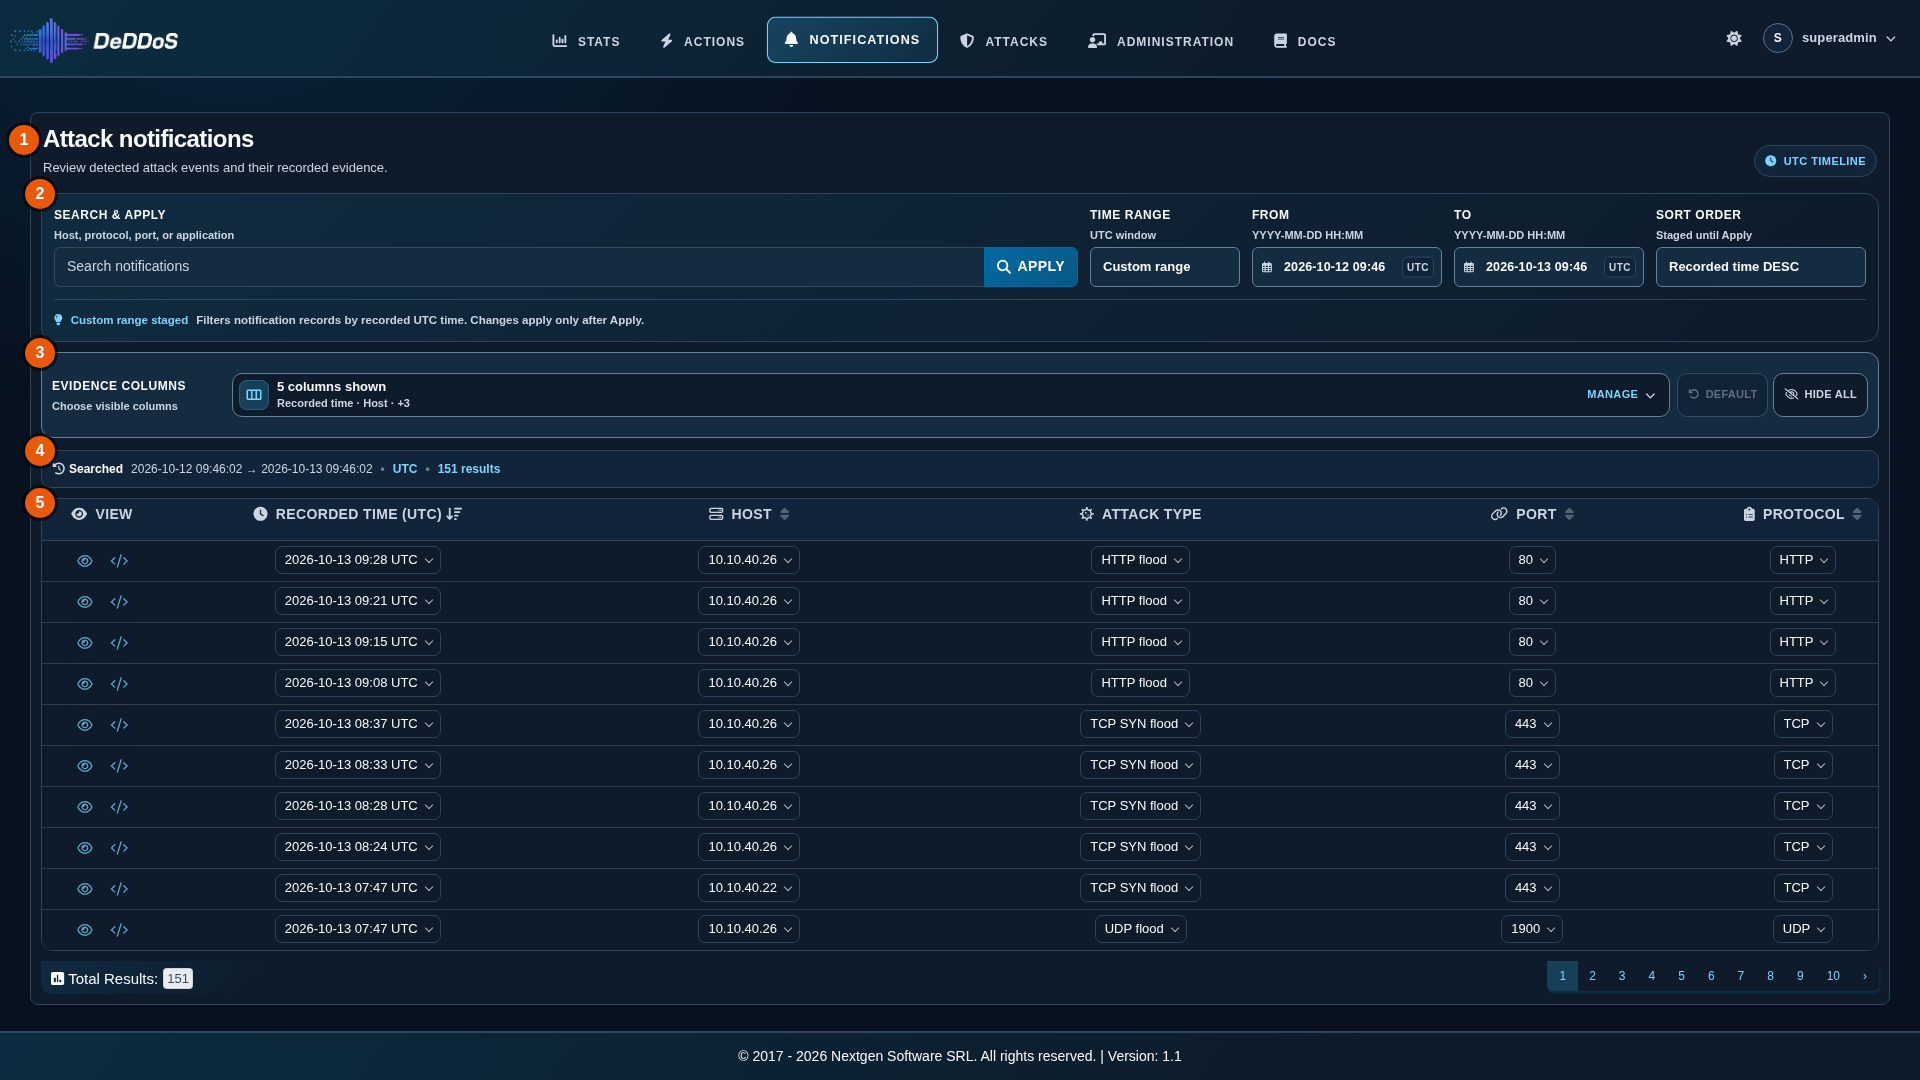Image resolution: width=1920 pixels, height=1080 pixels.
Task: Sort by Host column arrows
Action: tap(785, 514)
